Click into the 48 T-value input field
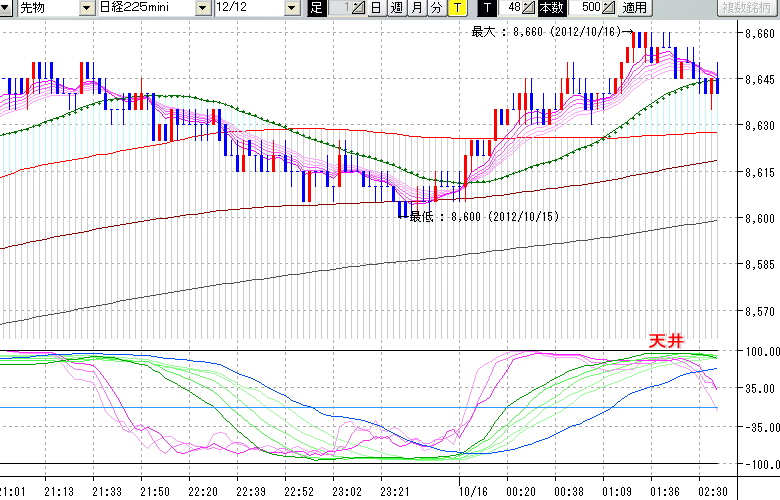The width and height of the screenshot is (780, 500). 512,8
